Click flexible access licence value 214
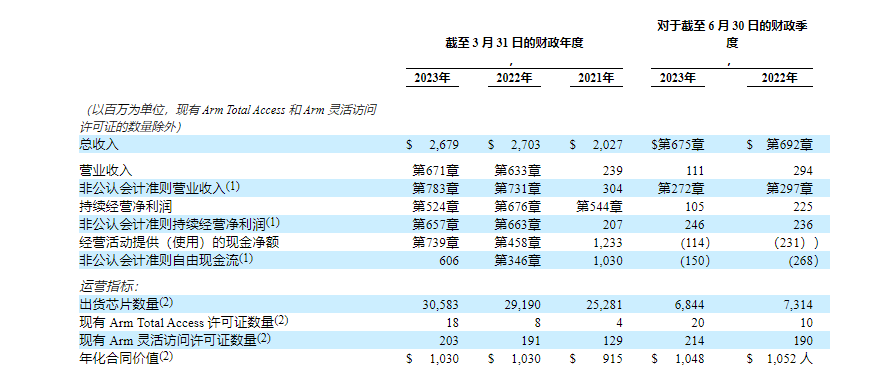Viewport: 875px width, 383px height. tap(695, 341)
